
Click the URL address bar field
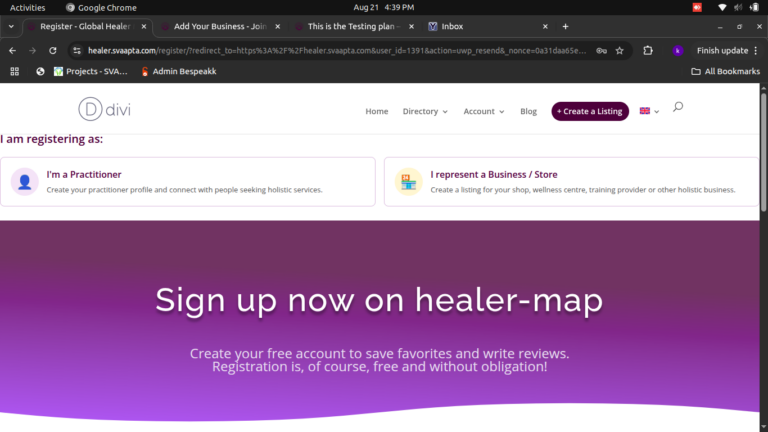[x=336, y=50]
